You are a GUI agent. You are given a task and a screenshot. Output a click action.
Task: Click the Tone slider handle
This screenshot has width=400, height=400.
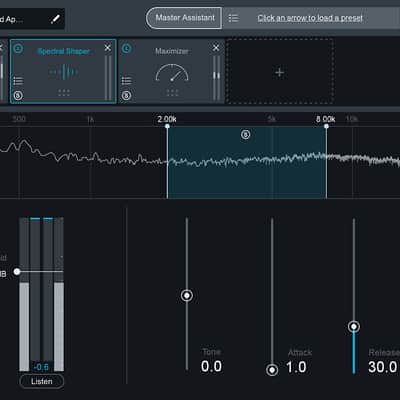187,295
